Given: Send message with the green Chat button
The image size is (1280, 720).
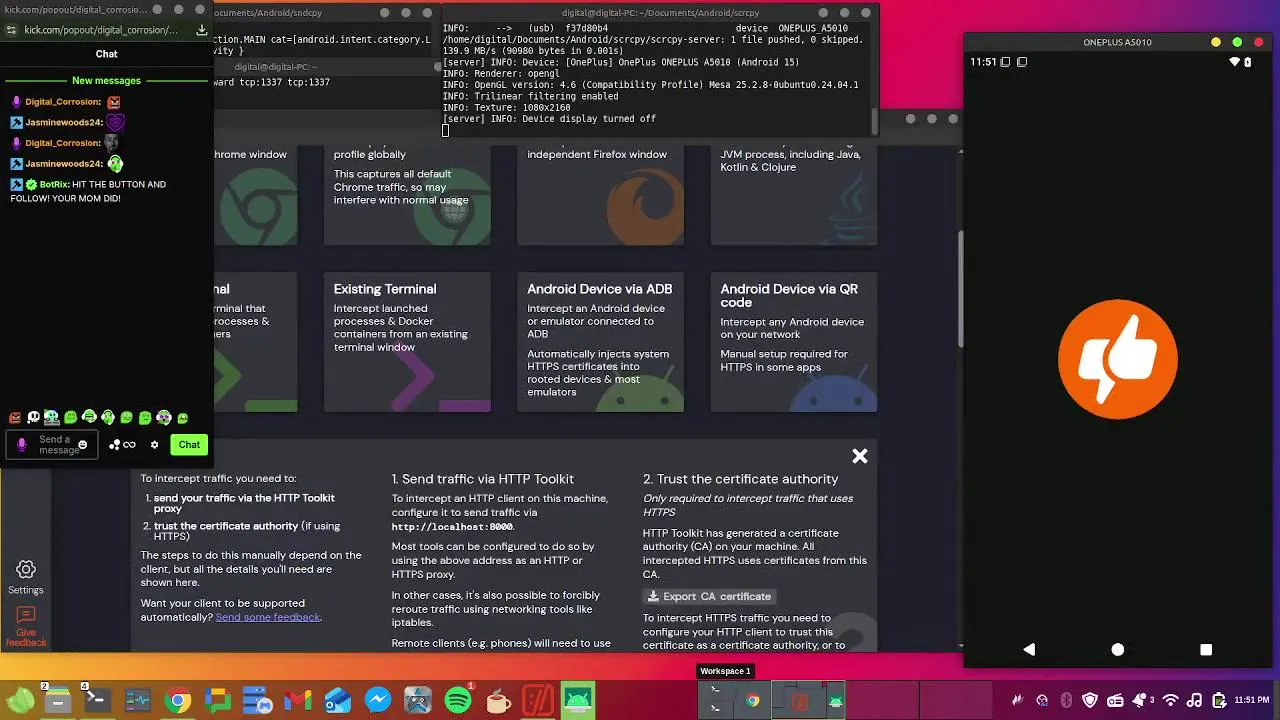Looking at the screenshot, I should (189, 444).
